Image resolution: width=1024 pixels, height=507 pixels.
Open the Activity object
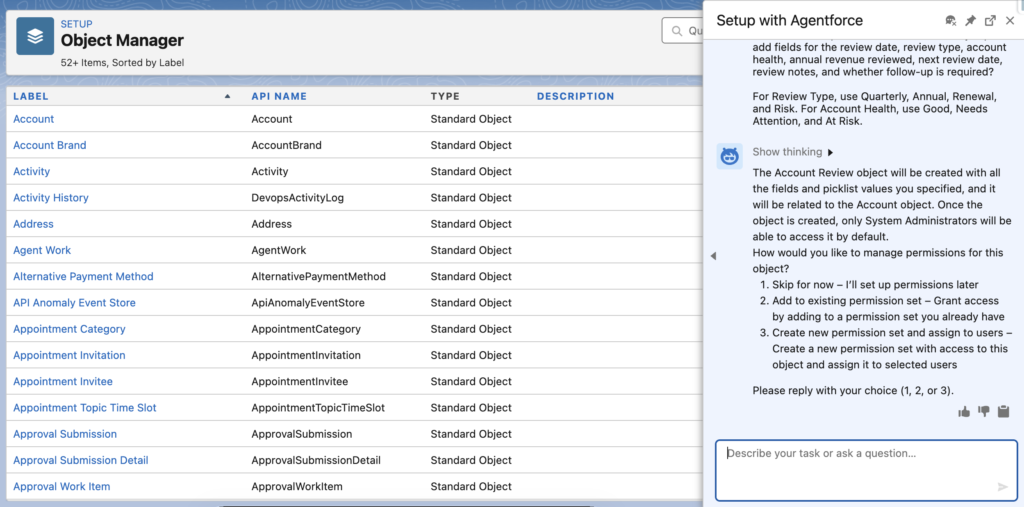click(31, 171)
